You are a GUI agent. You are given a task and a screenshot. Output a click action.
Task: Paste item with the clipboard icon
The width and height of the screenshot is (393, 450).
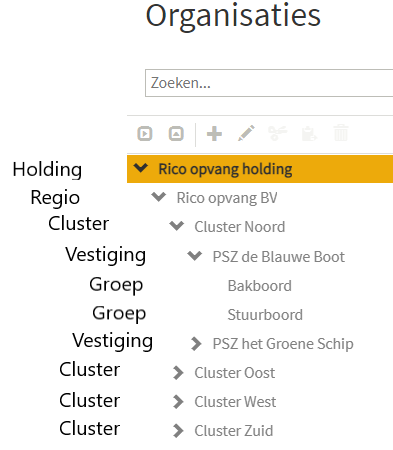(309, 134)
